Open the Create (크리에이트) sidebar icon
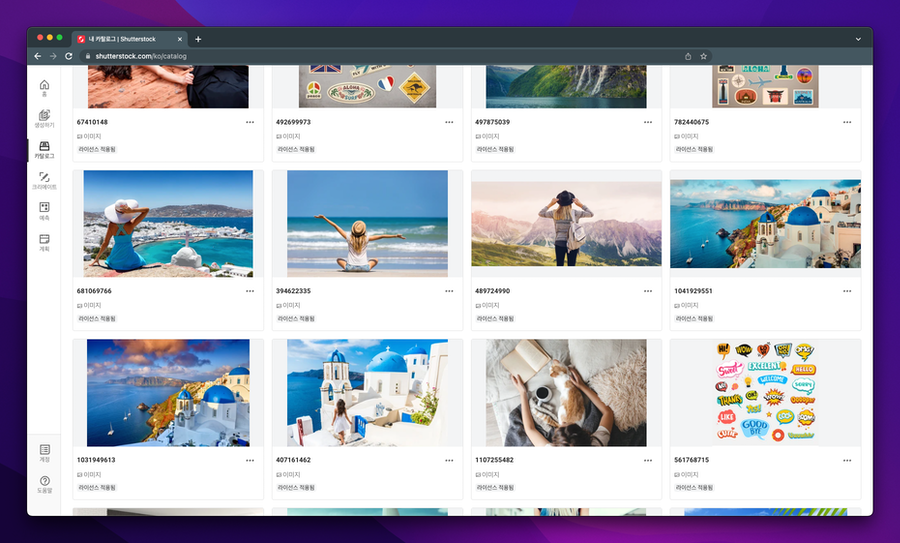Screen dimensions: 900x543 point(44,181)
